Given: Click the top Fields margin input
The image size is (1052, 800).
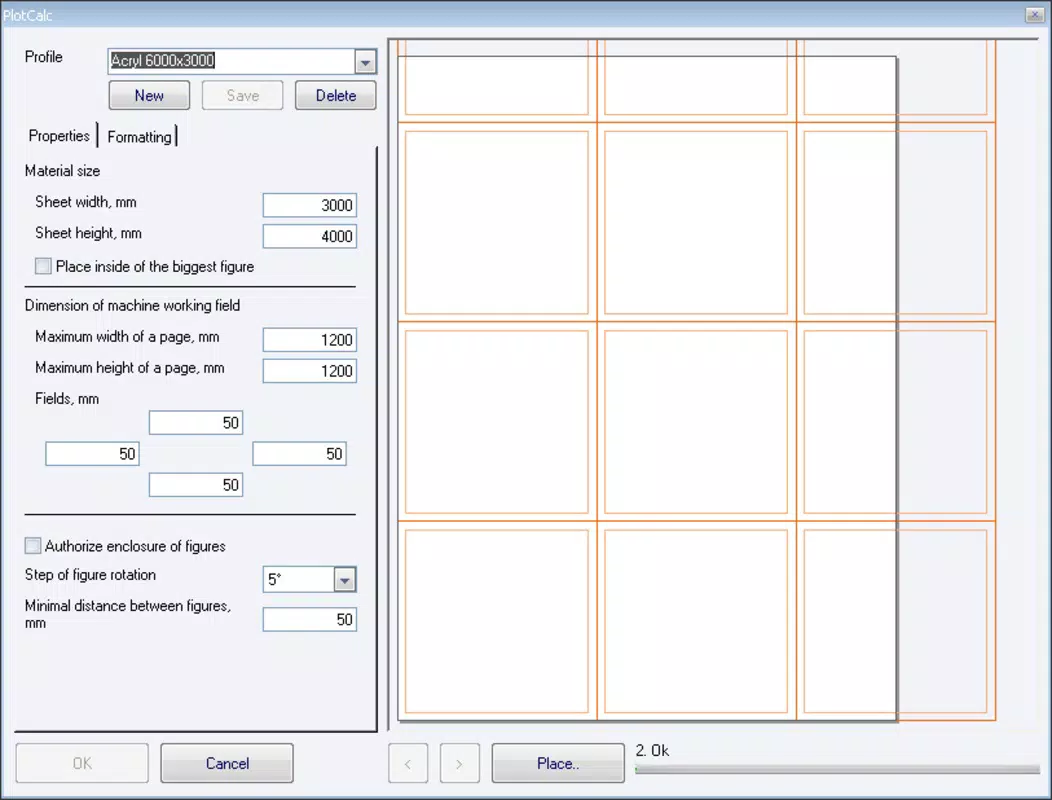Looking at the screenshot, I should (196, 423).
